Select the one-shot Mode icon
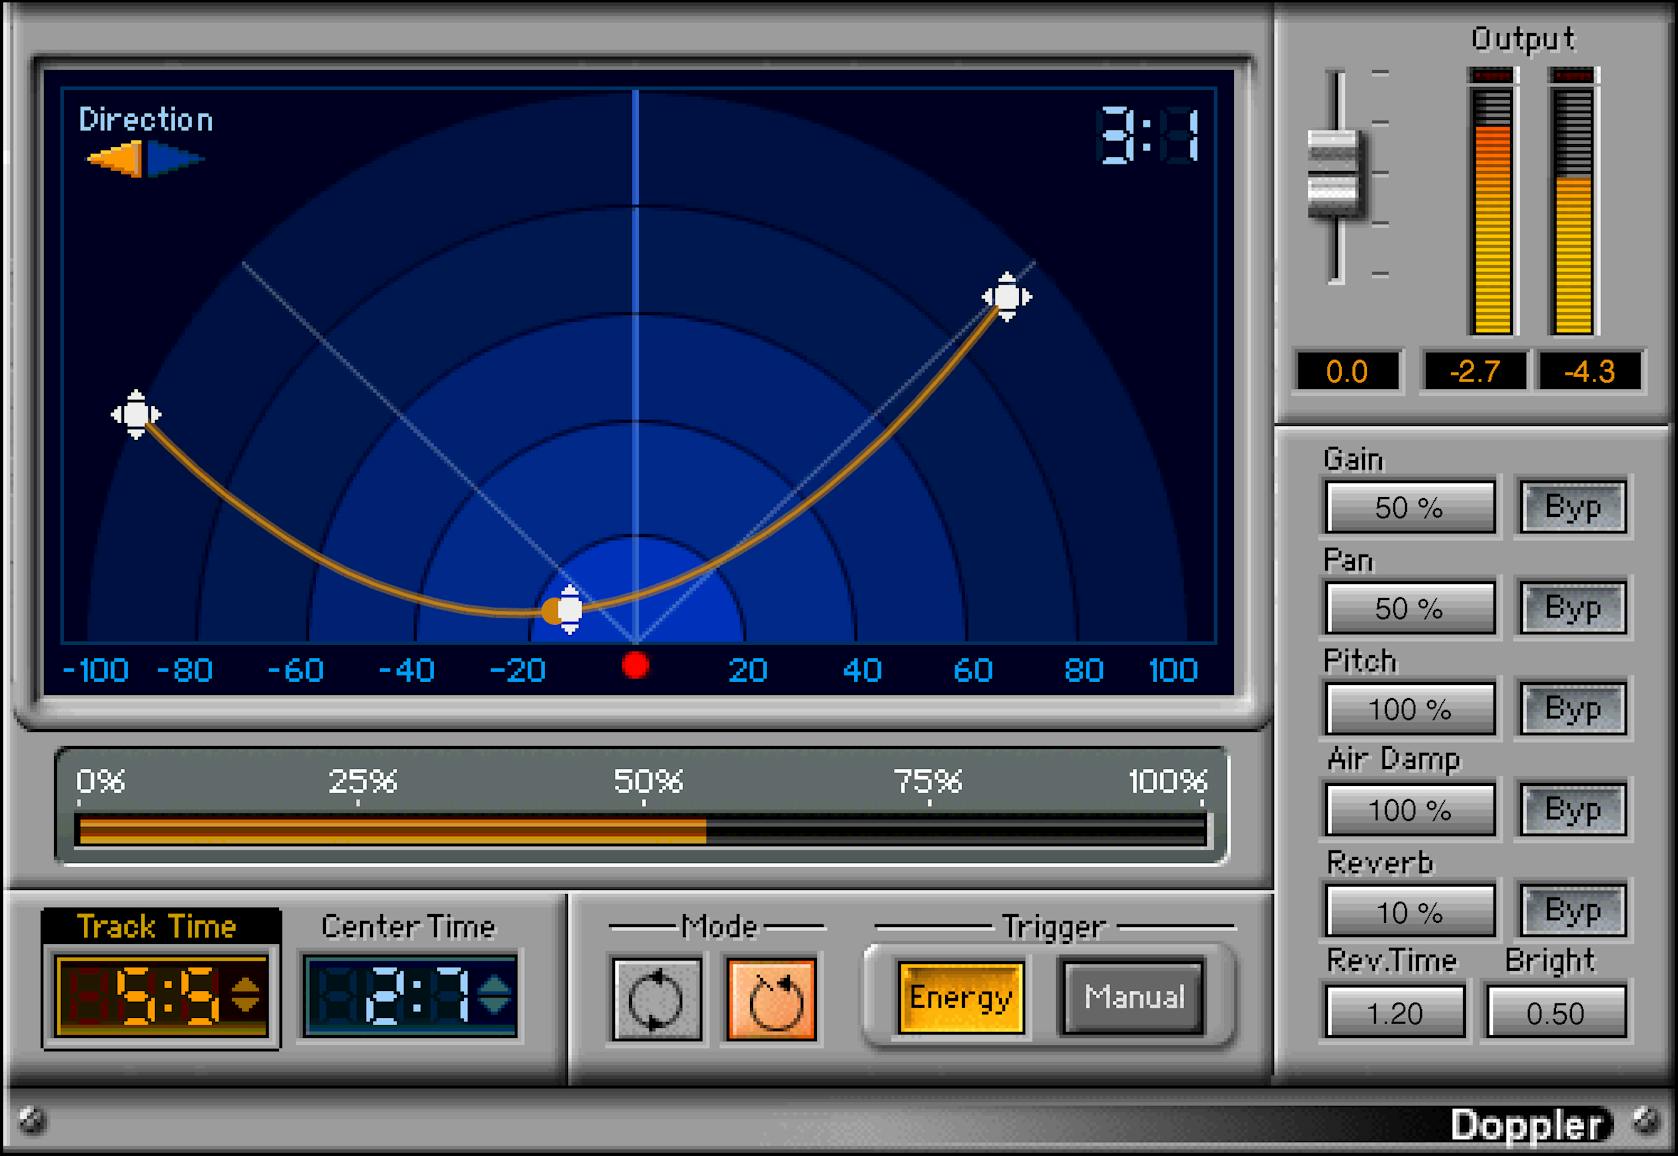The image size is (1678, 1156). 771,997
